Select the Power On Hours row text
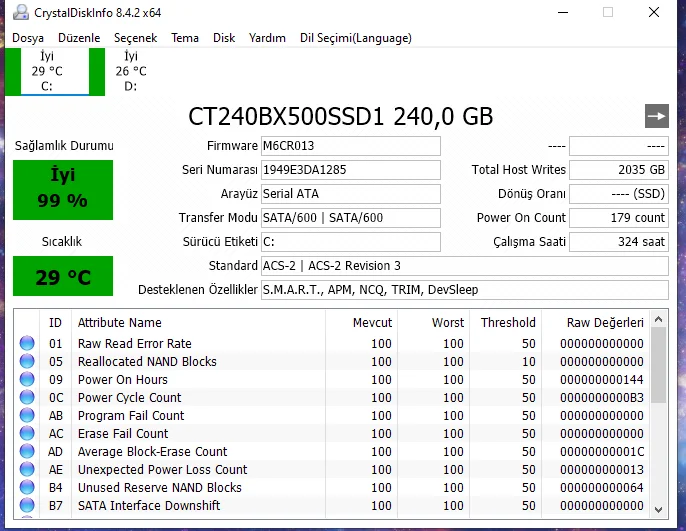The width and height of the screenshot is (686, 531). coord(123,380)
